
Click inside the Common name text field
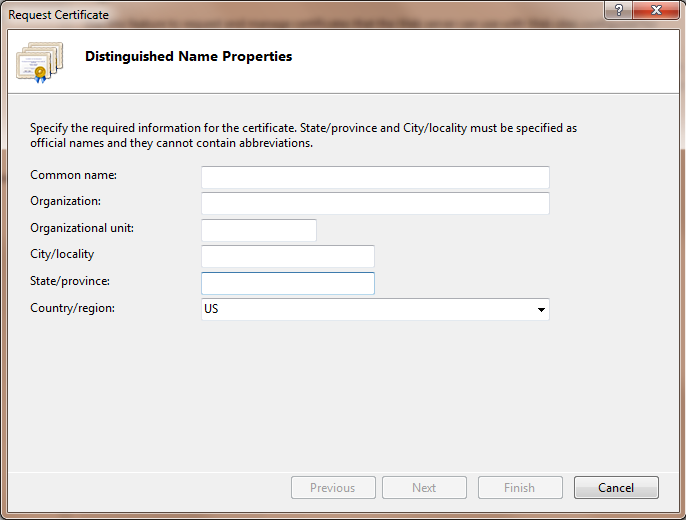tap(375, 177)
